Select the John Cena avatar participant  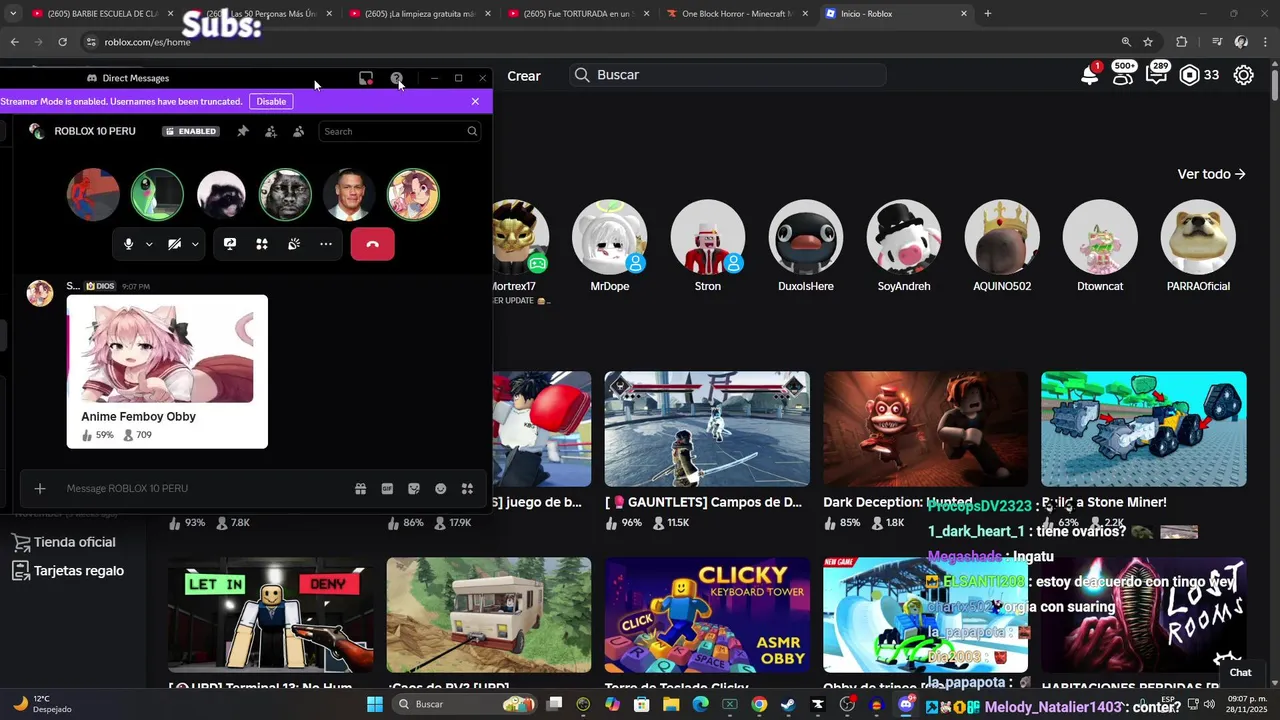point(349,194)
